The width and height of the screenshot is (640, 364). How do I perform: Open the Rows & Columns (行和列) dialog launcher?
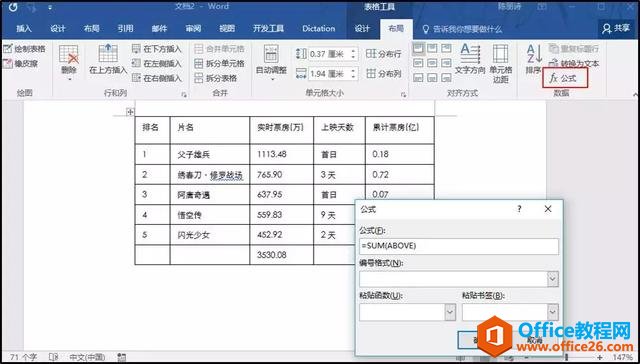[x=184, y=95]
